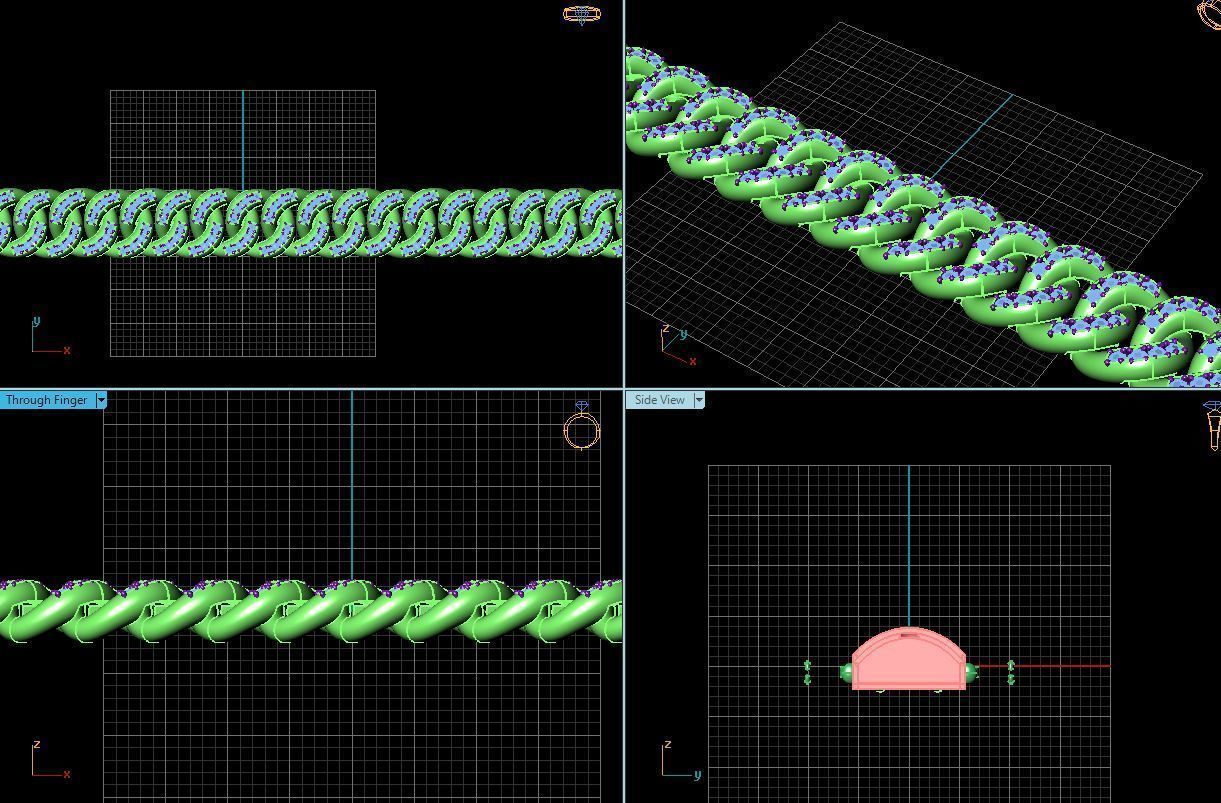Click the XZ axis gizmo in Through Finger viewport

49,760
